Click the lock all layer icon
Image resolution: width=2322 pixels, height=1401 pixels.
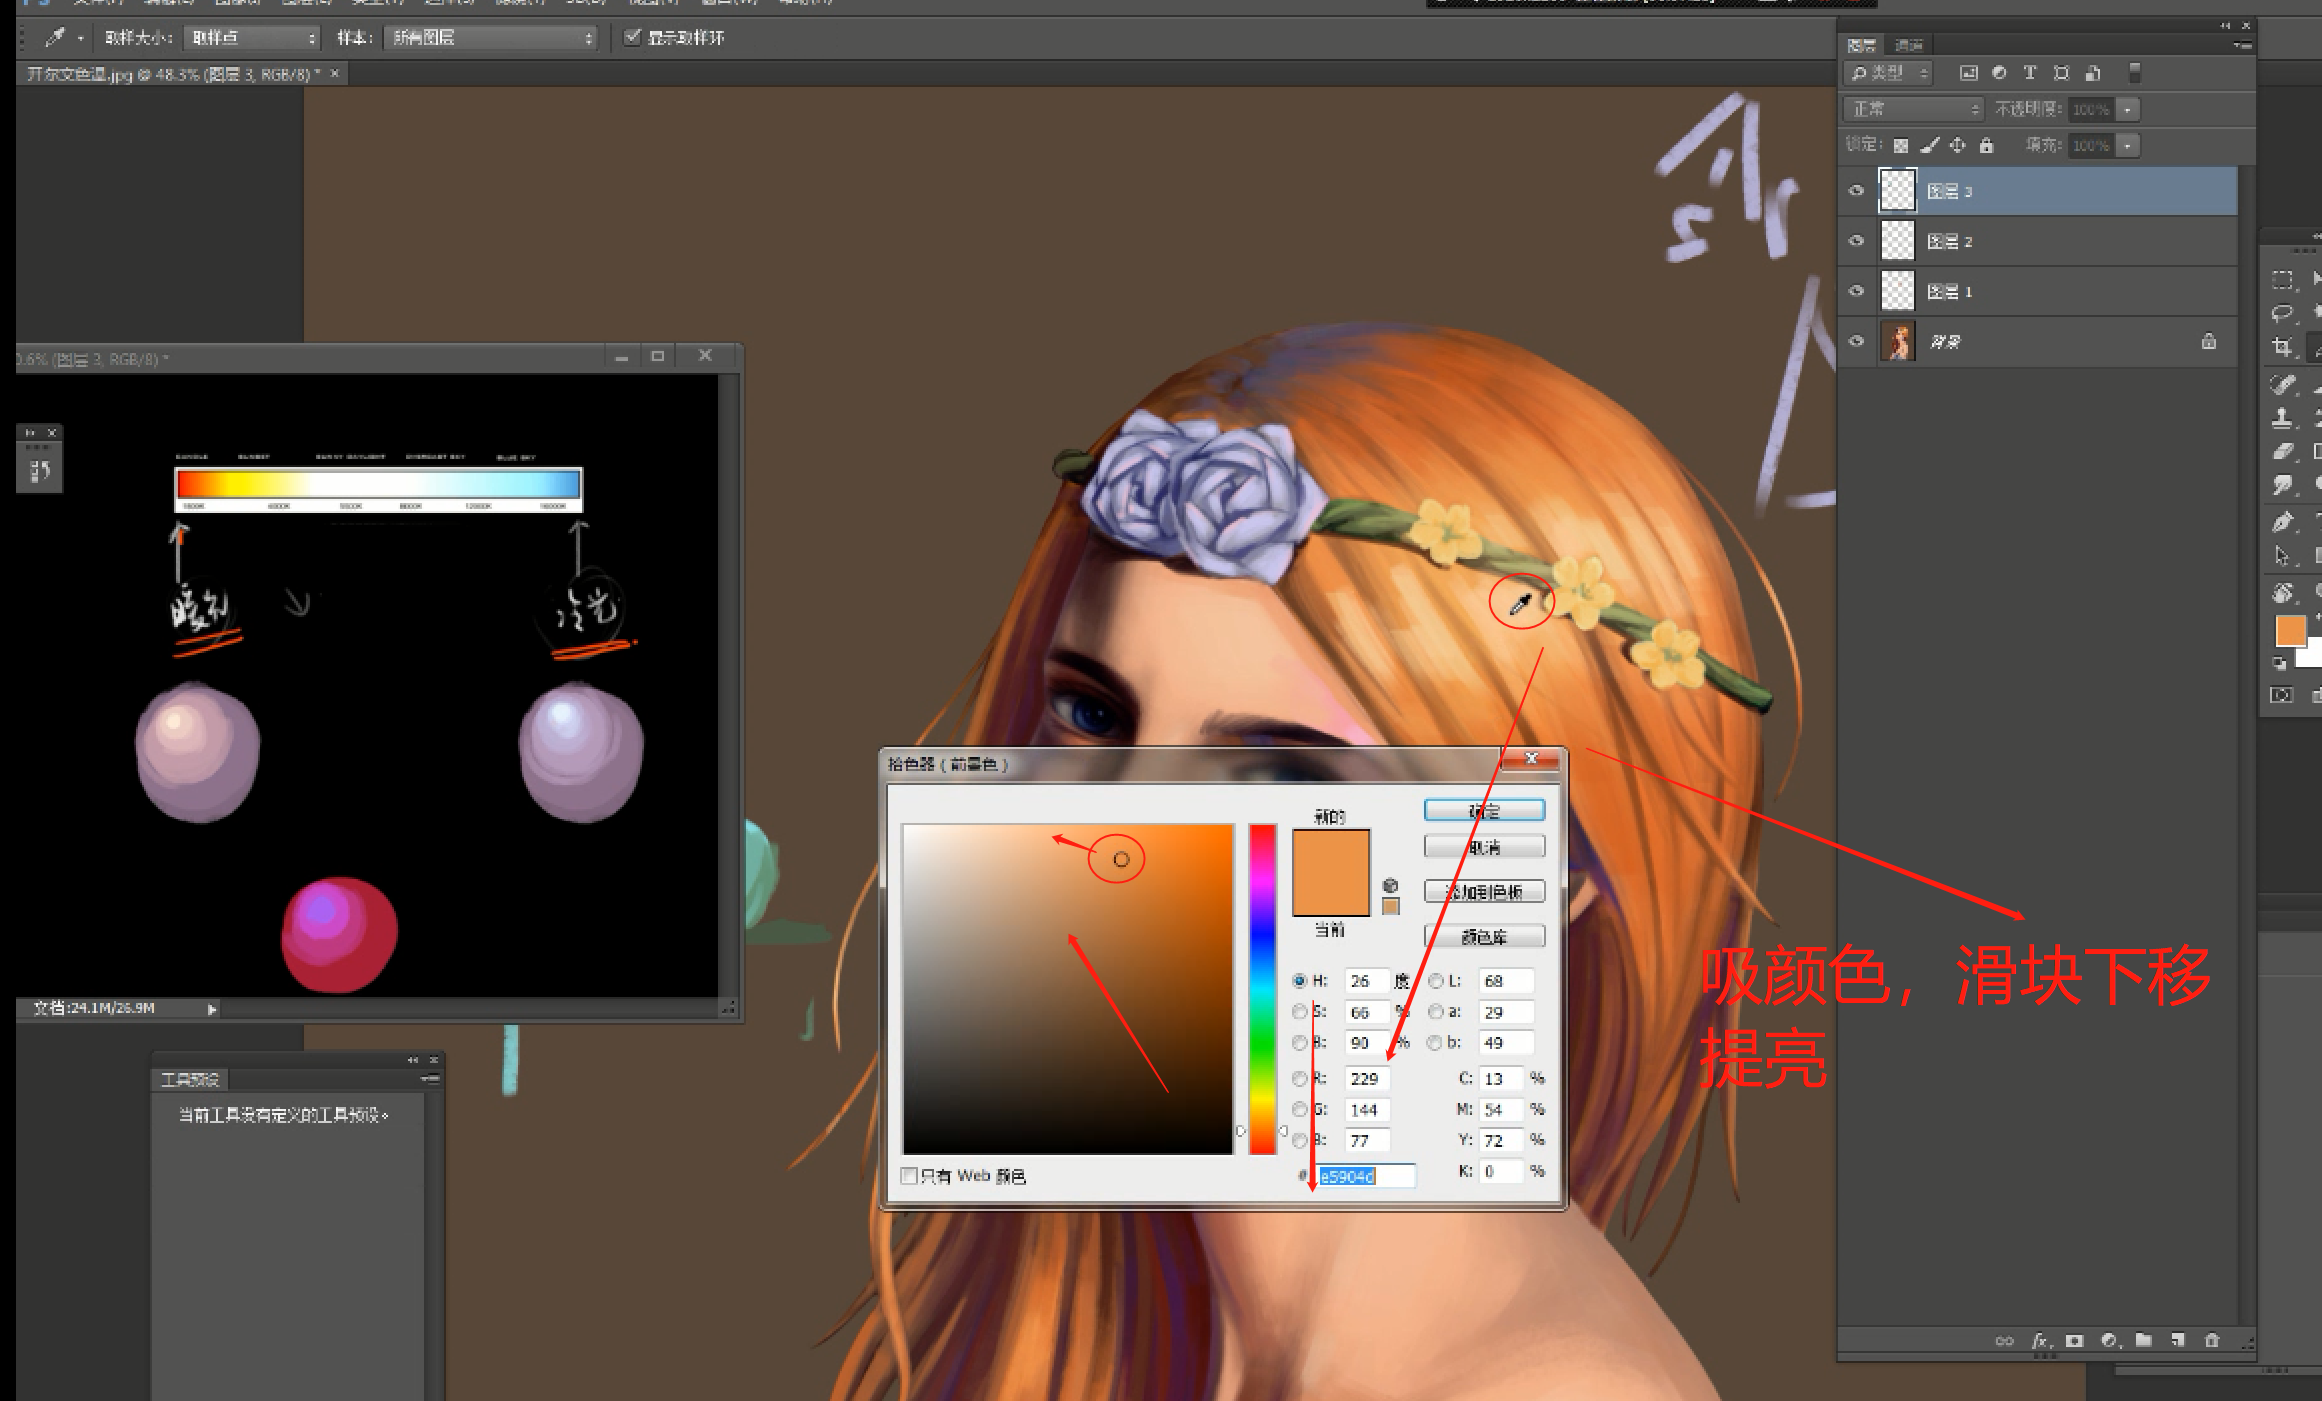click(x=1986, y=145)
